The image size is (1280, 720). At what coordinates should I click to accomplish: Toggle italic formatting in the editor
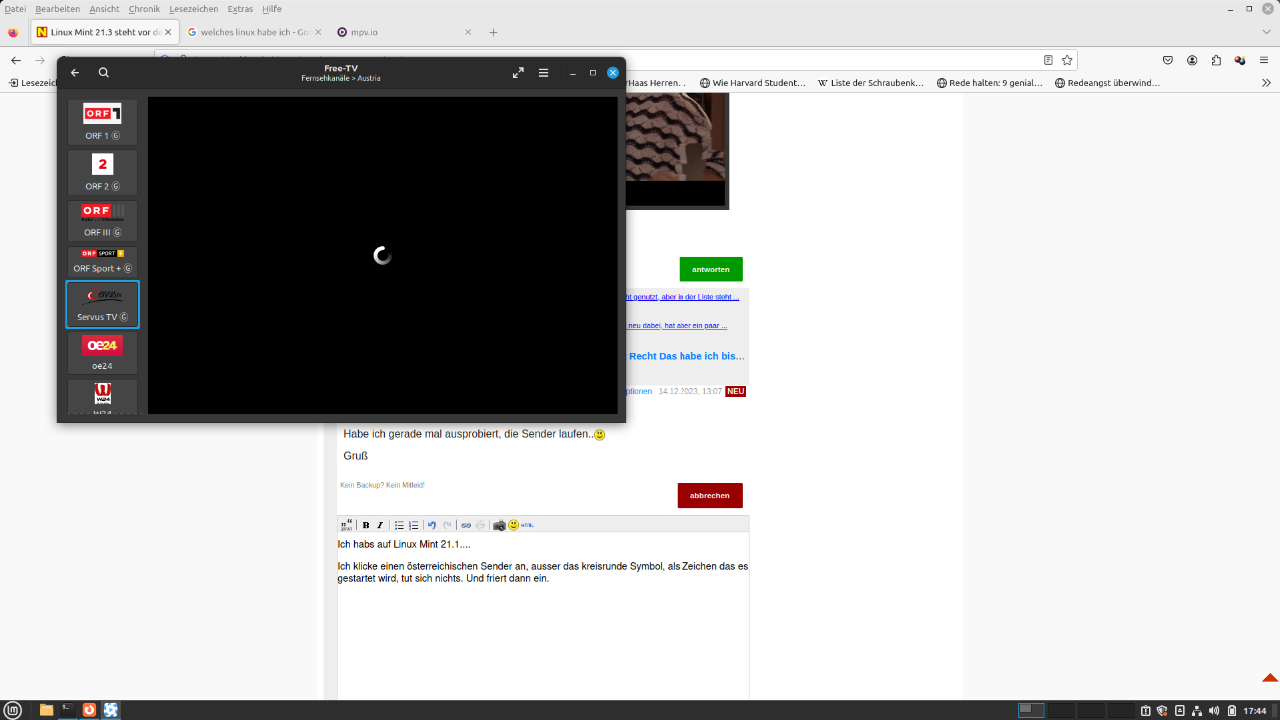(x=380, y=525)
